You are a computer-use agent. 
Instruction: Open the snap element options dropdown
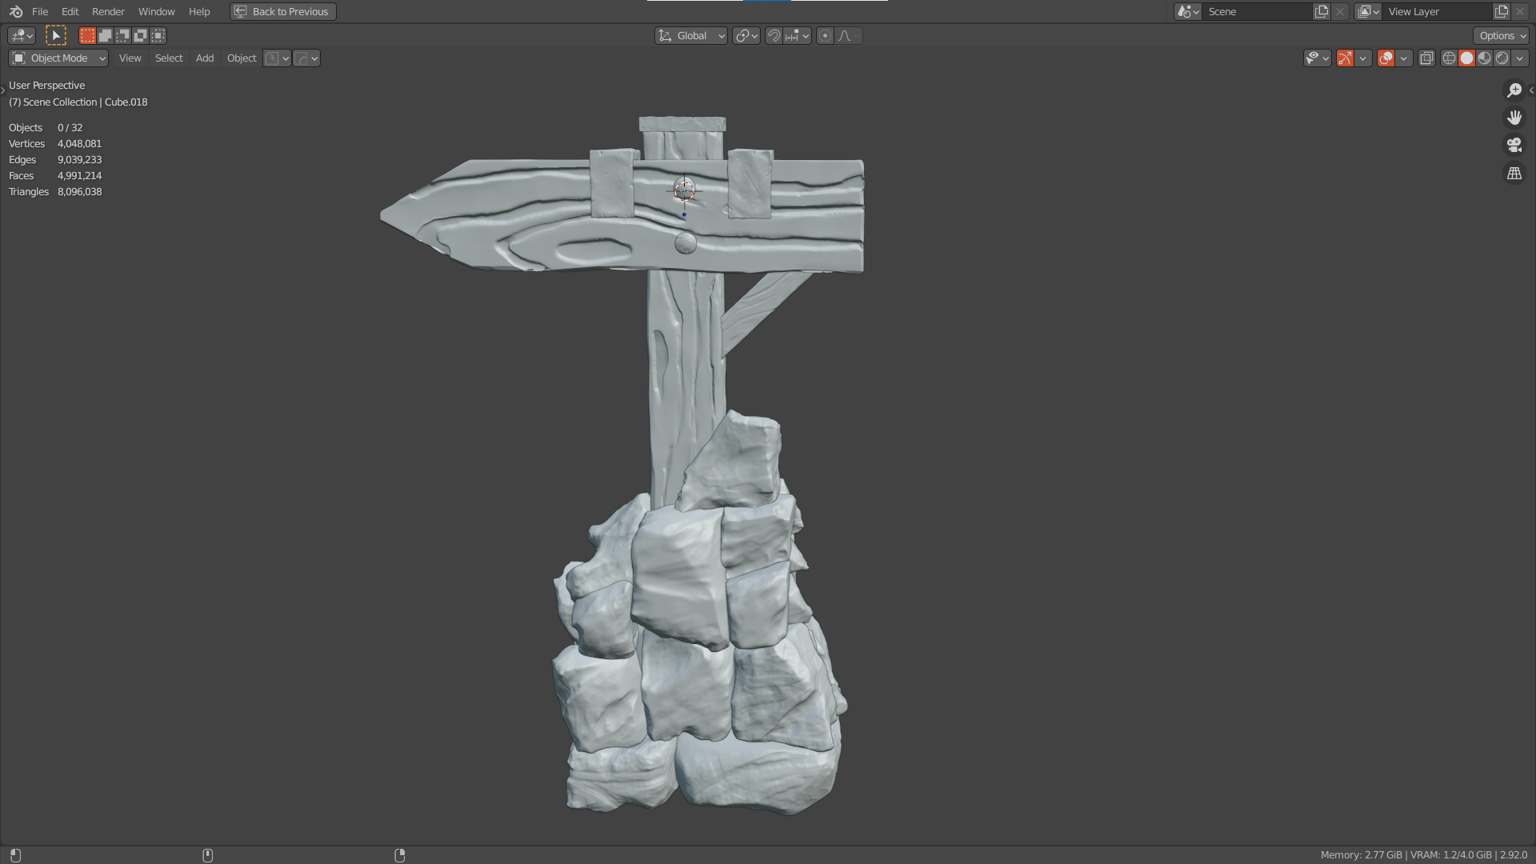click(797, 35)
